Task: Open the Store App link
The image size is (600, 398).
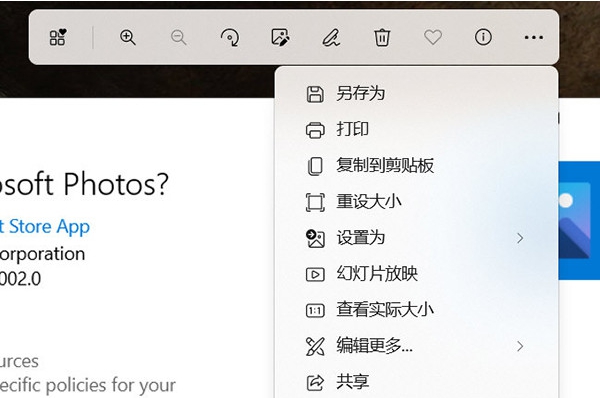Action: 45,227
